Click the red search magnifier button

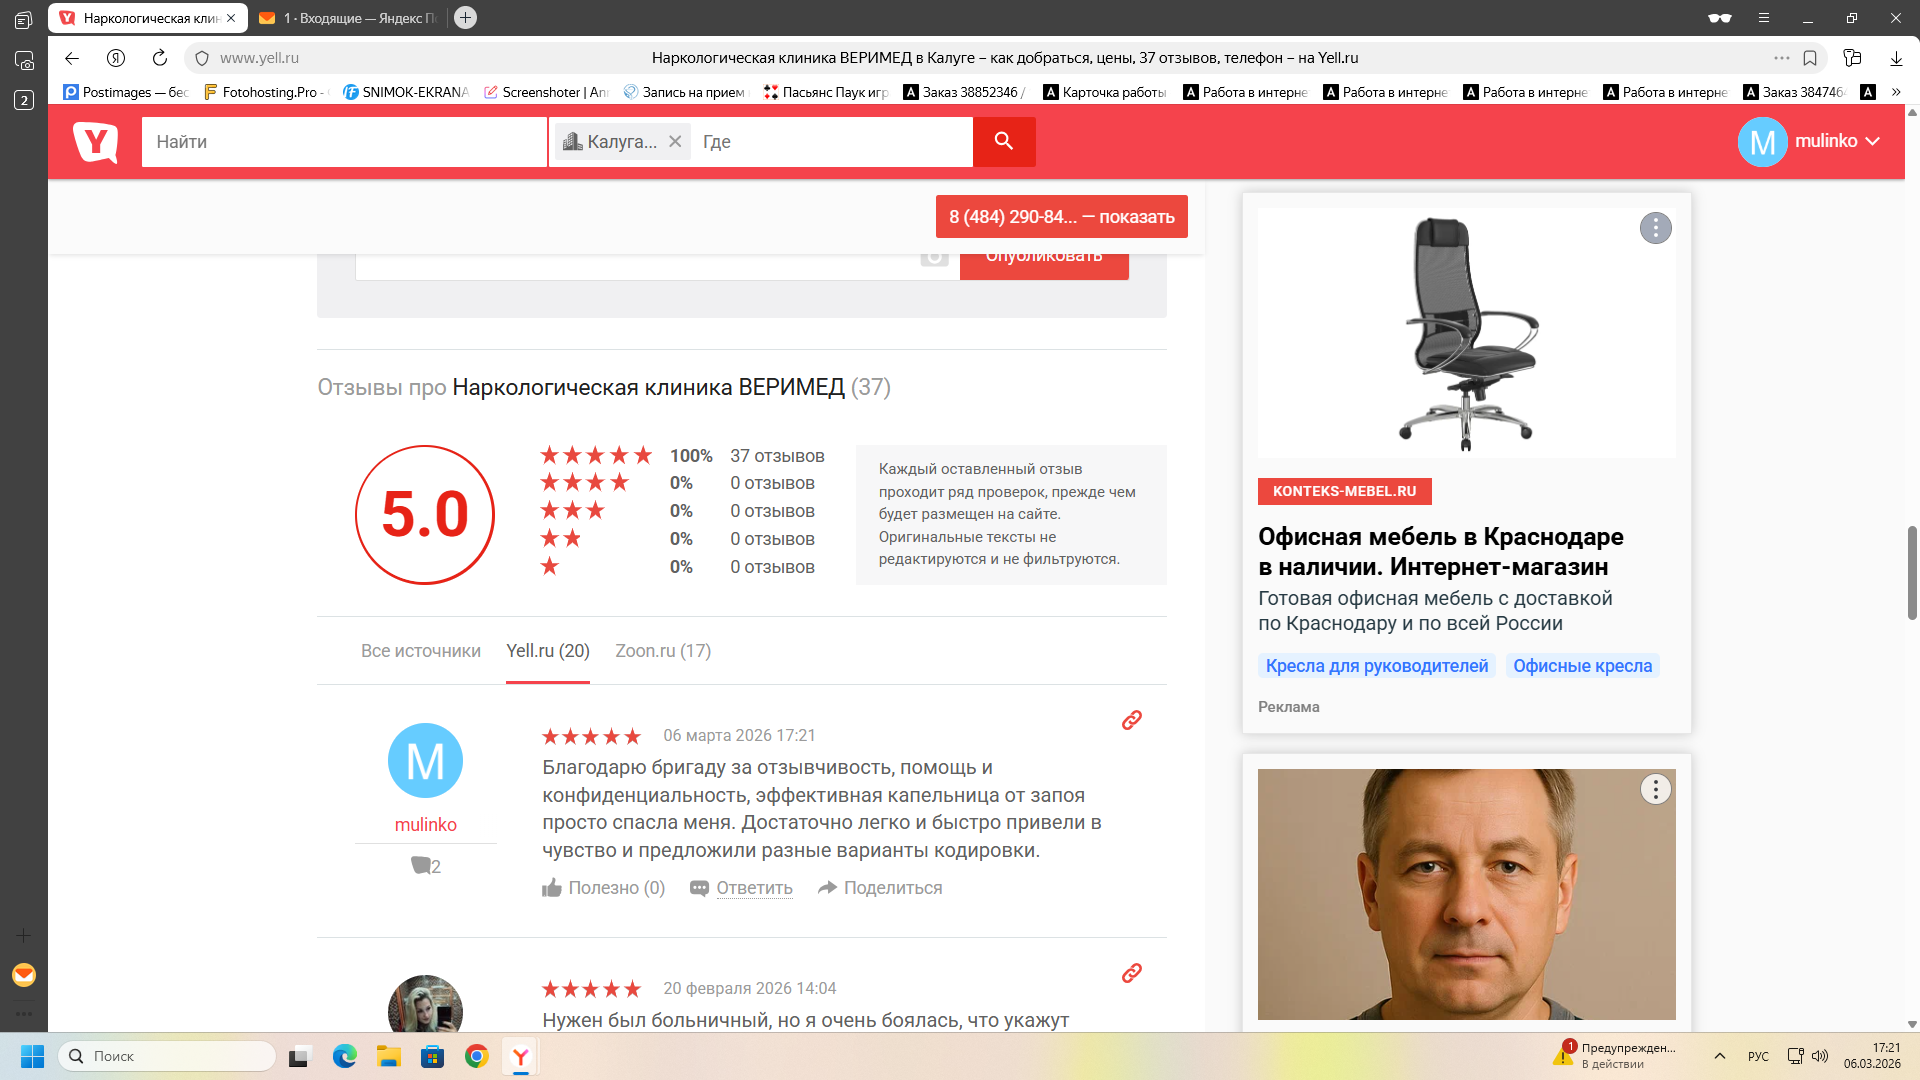[x=1003, y=142]
